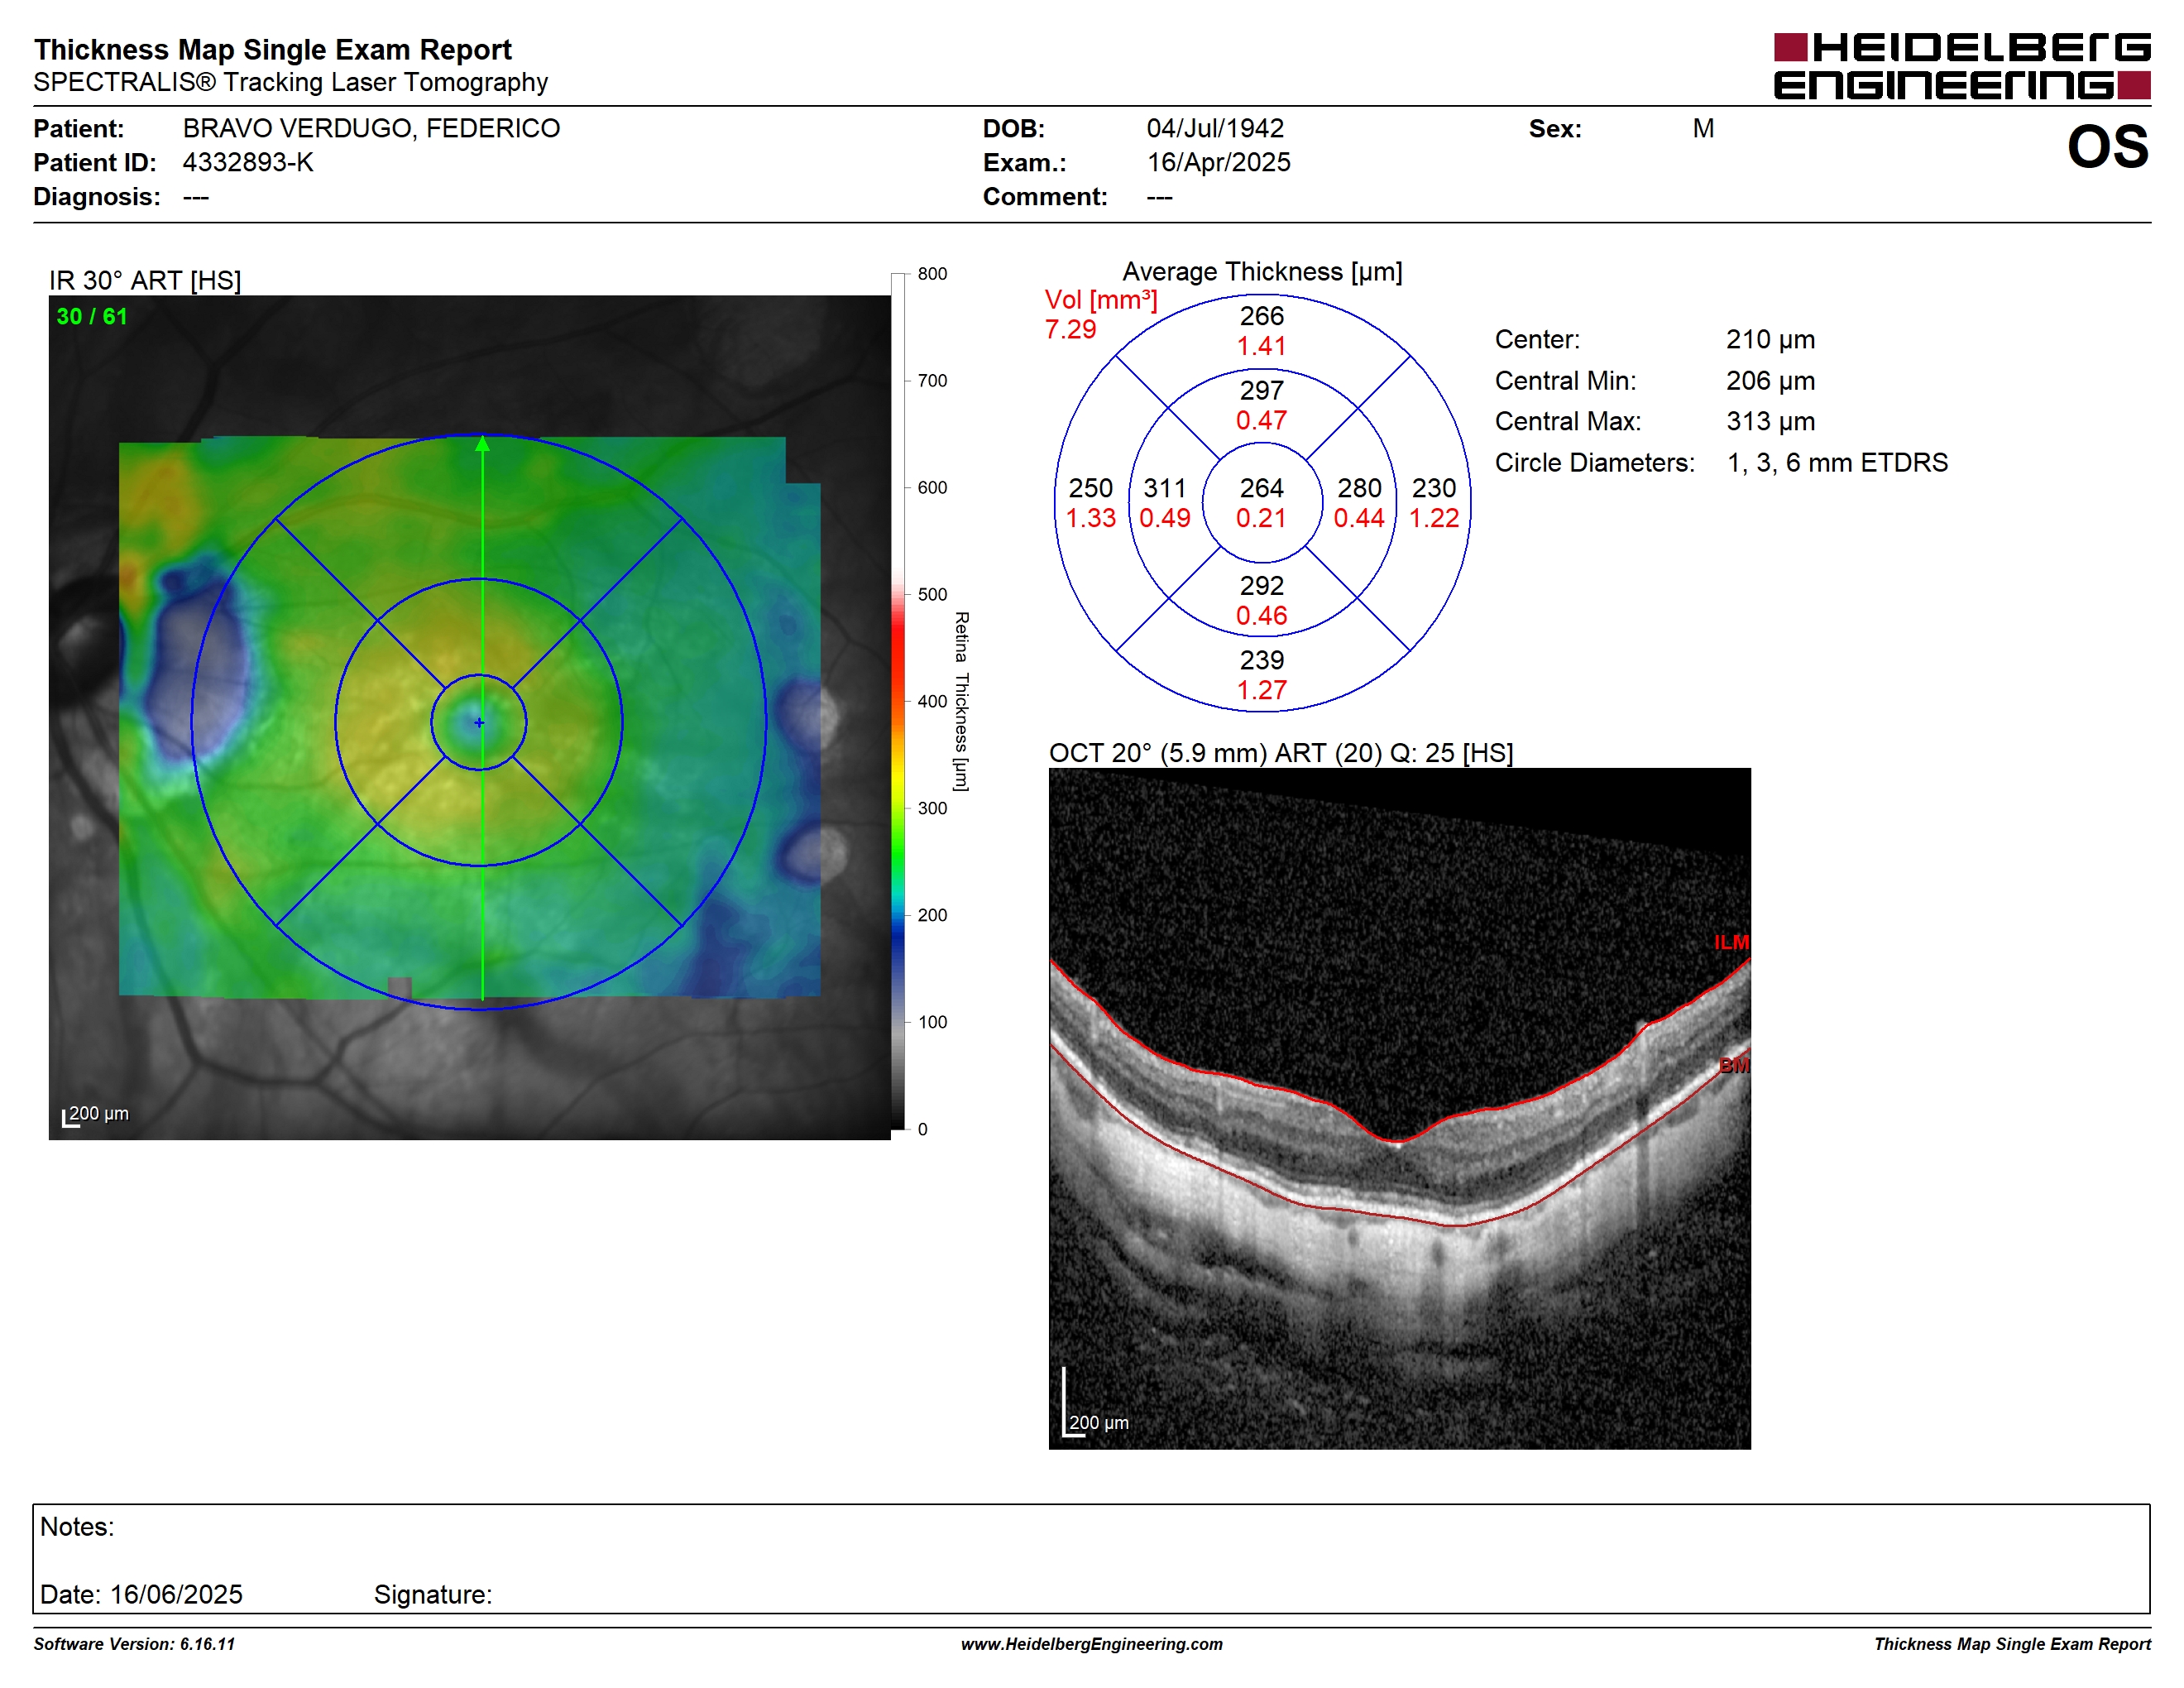Click the inner inferior thickness value 292
This screenshot has width=2184, height=1688.
1261,585
